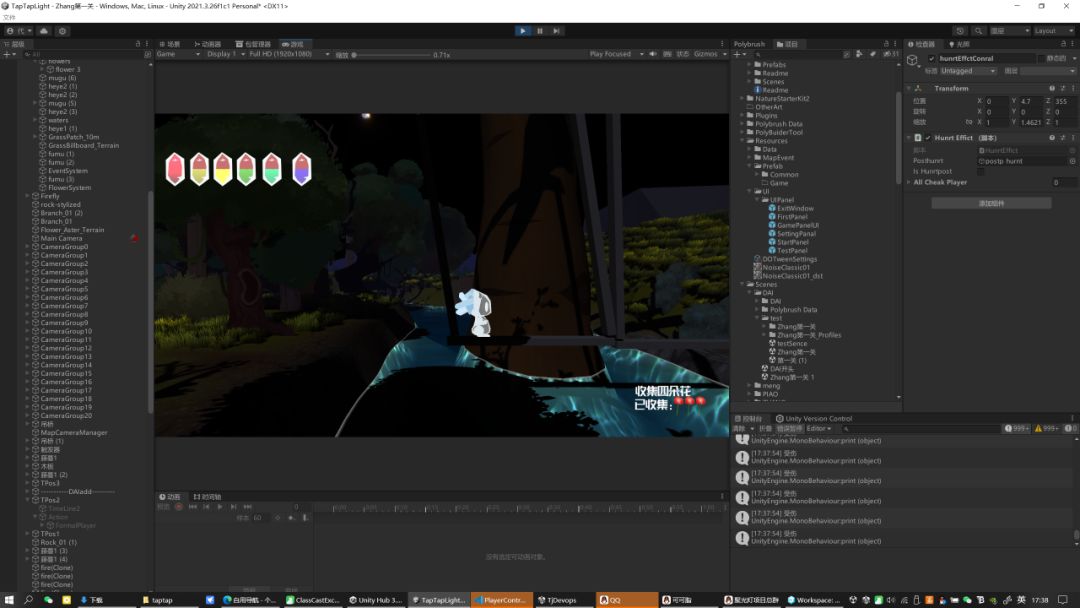Open the Play Focused dropdown
The height and width of the screenshot is (608, 1080).
point(614,54)
